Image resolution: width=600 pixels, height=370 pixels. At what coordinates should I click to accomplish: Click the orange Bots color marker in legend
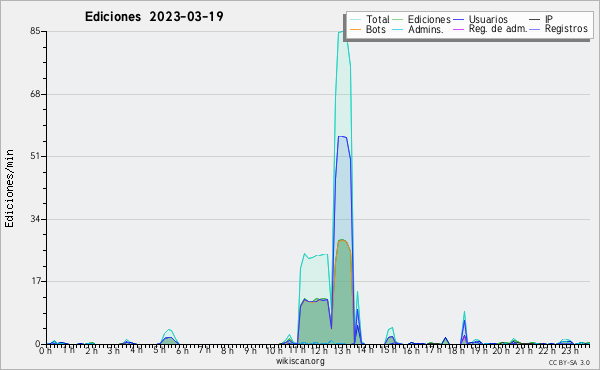355,30
